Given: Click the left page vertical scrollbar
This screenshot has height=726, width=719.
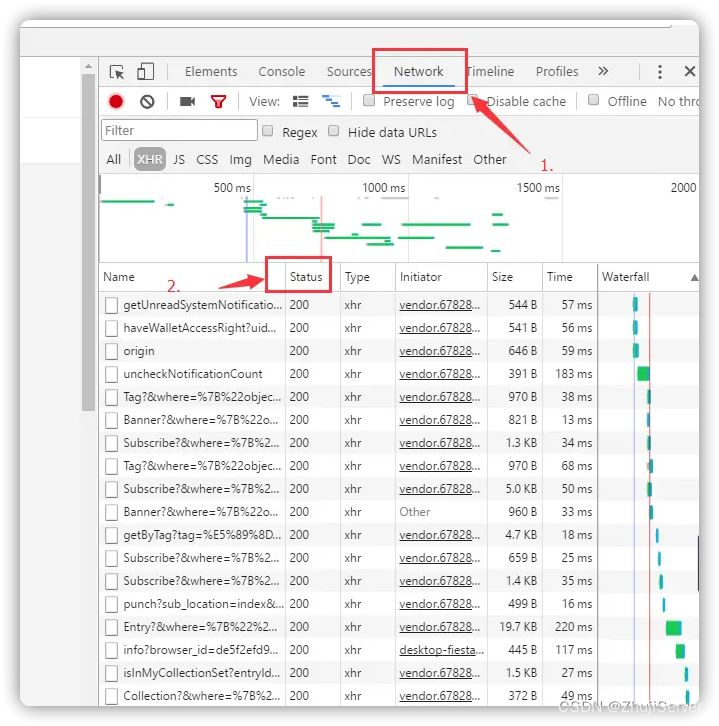Looking at the screenshot, I should 88,242.
